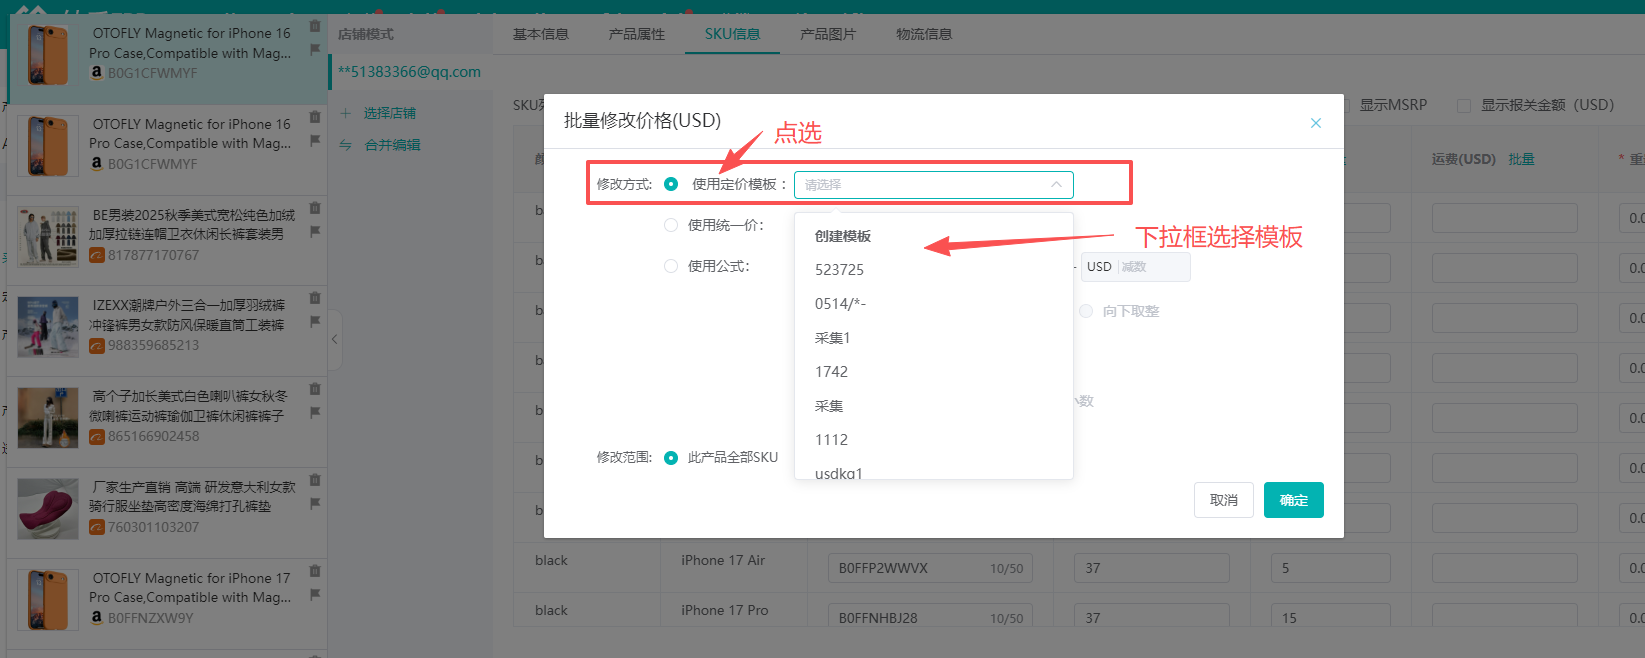Enable the 显示MSRP checkbox

[x=1343, y=105]
